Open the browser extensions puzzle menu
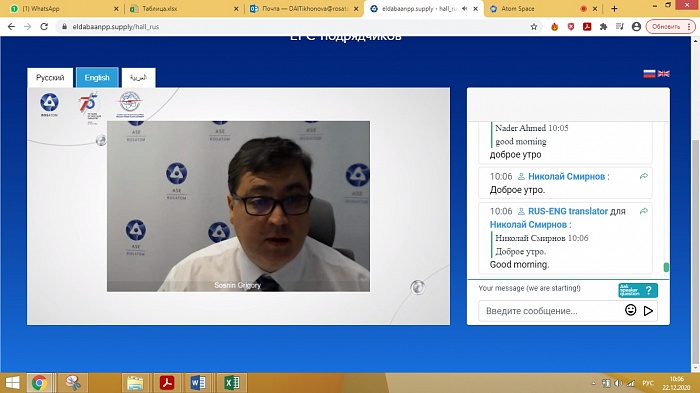 click(x=604, y=27)
